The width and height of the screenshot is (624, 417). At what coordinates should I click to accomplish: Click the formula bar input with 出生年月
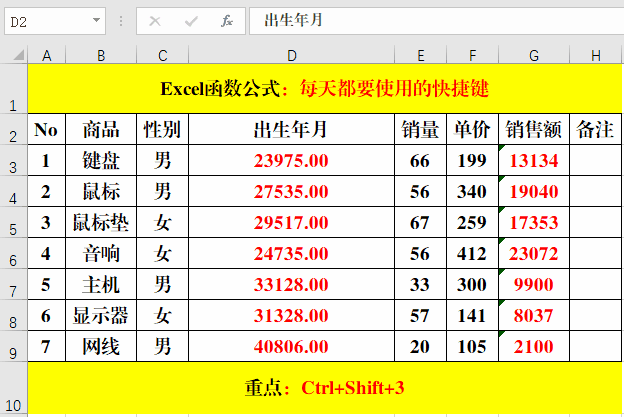point(430,20)
